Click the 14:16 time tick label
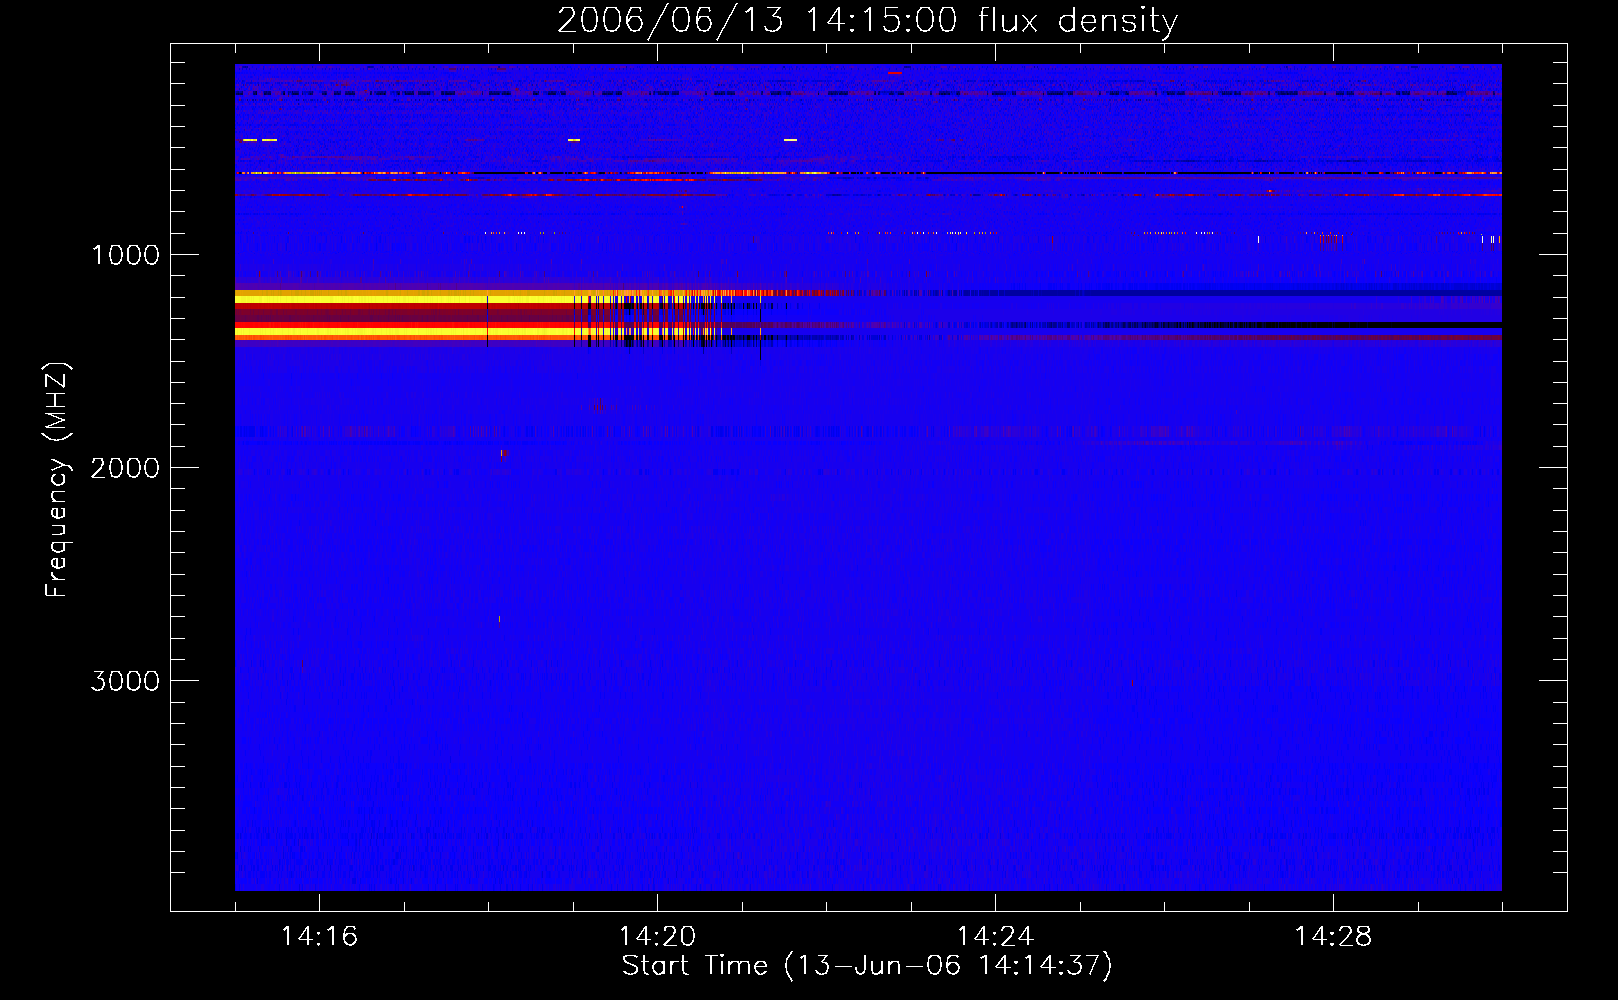This screenshot has height=1000, width=1618. coord(319,936)
